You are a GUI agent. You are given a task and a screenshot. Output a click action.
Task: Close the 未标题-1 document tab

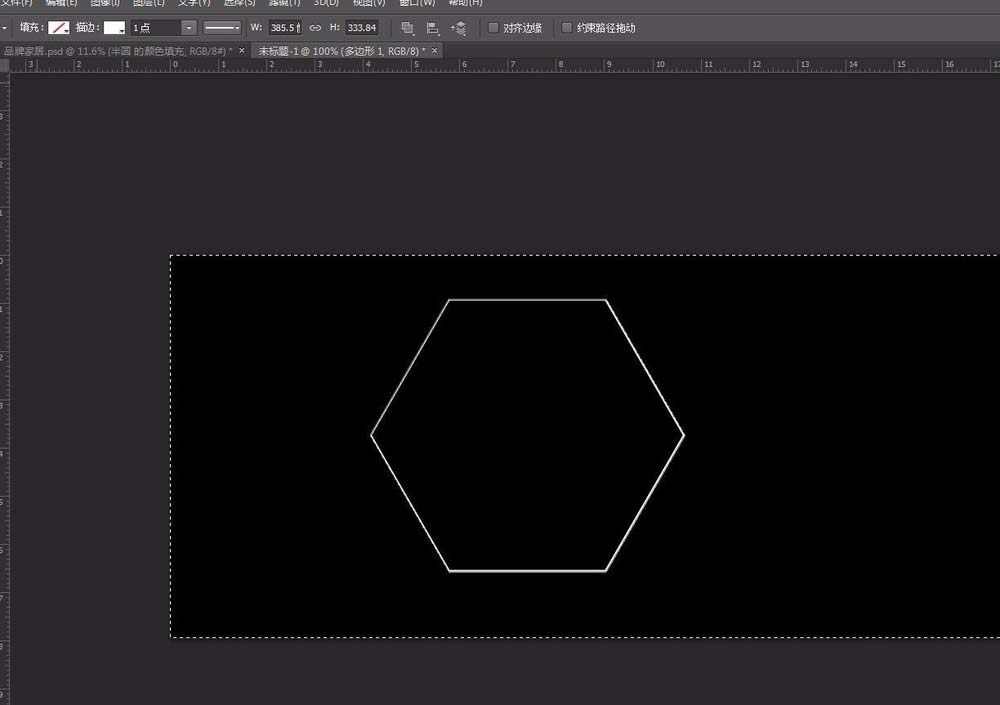(435, 50)
